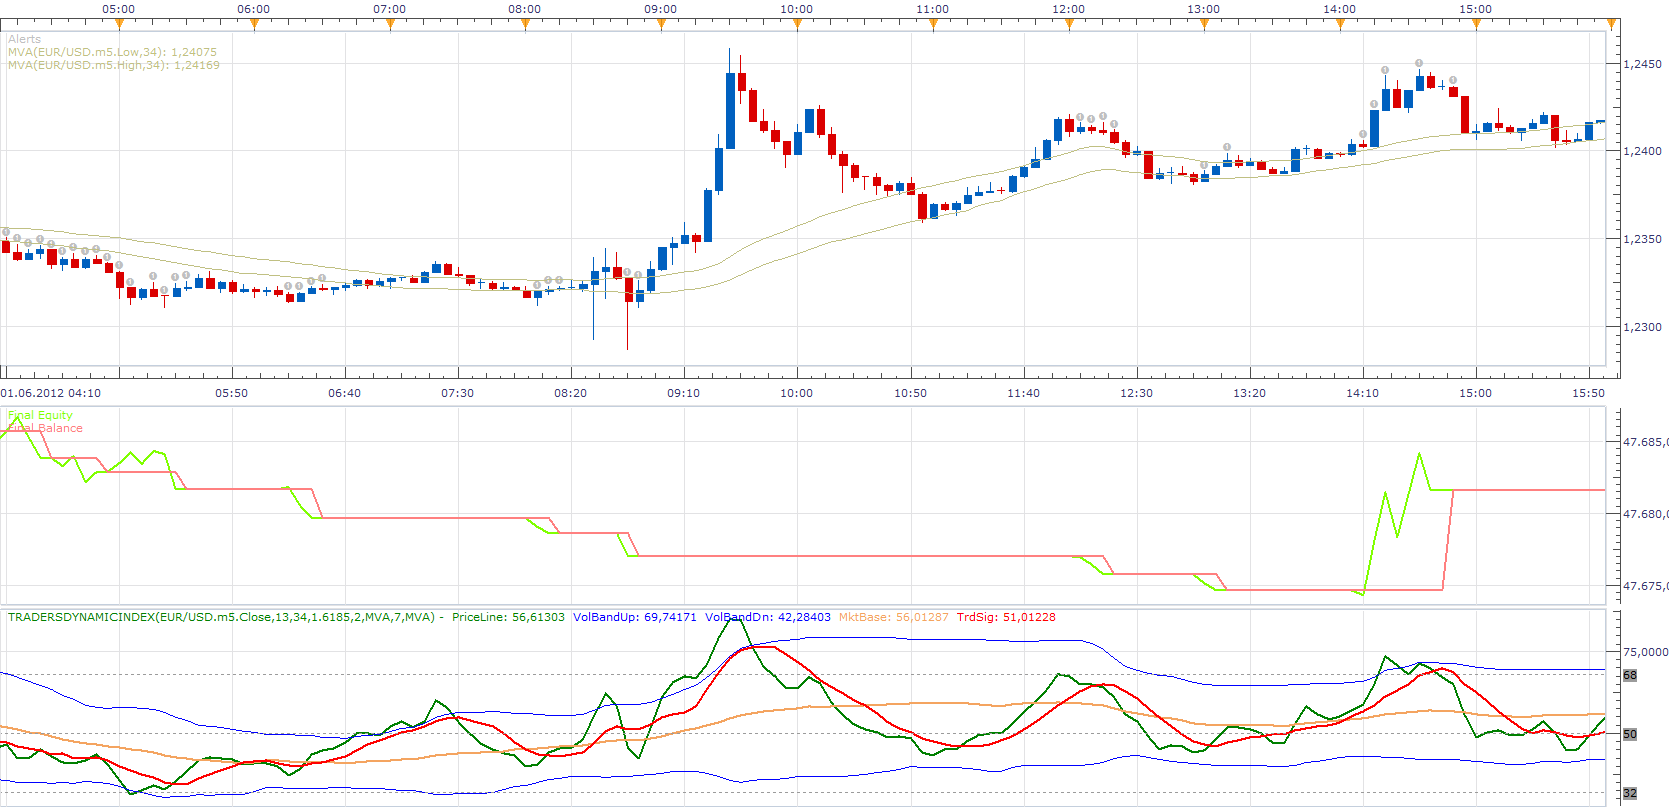Click the orange marker under 09:00
Viewport: 1670px width, 807px height.
point(661,24)
